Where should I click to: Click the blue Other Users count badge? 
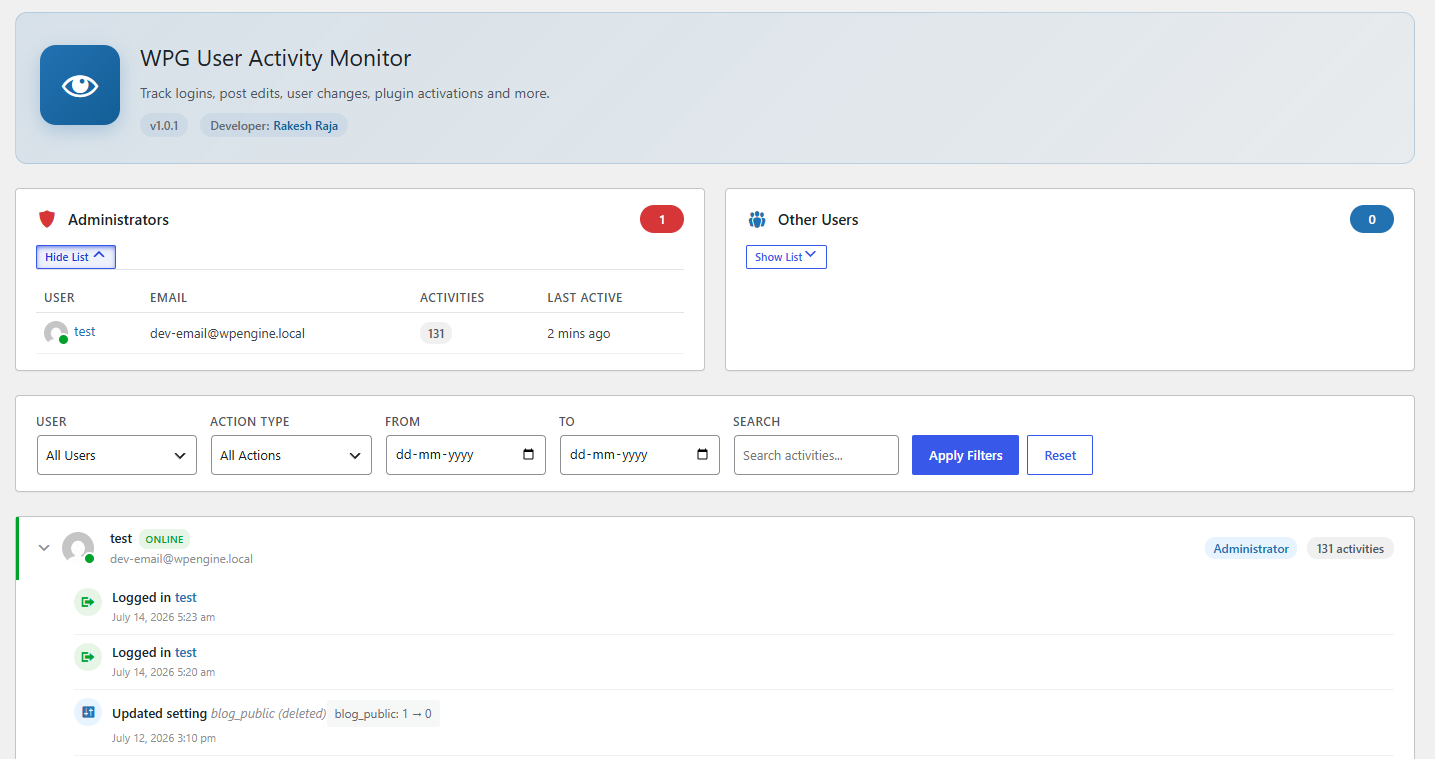[1372, 219]
